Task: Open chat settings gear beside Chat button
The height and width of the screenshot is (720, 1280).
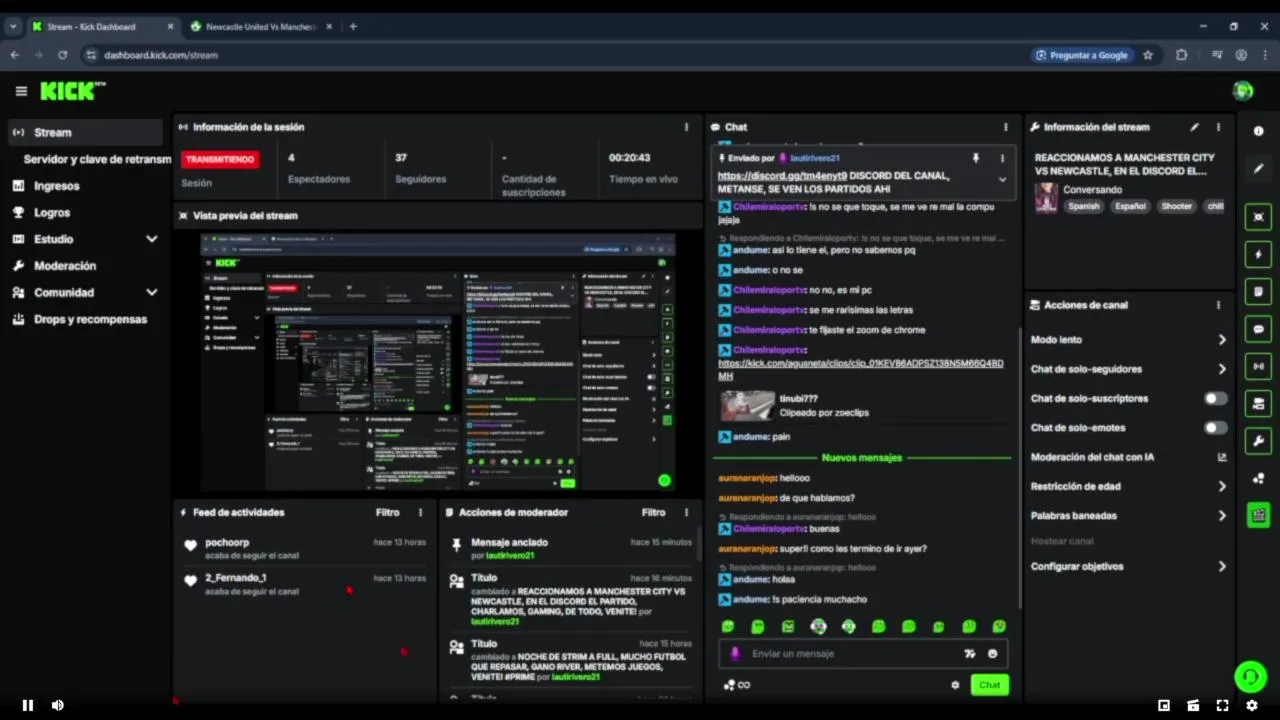Action: 955,685
